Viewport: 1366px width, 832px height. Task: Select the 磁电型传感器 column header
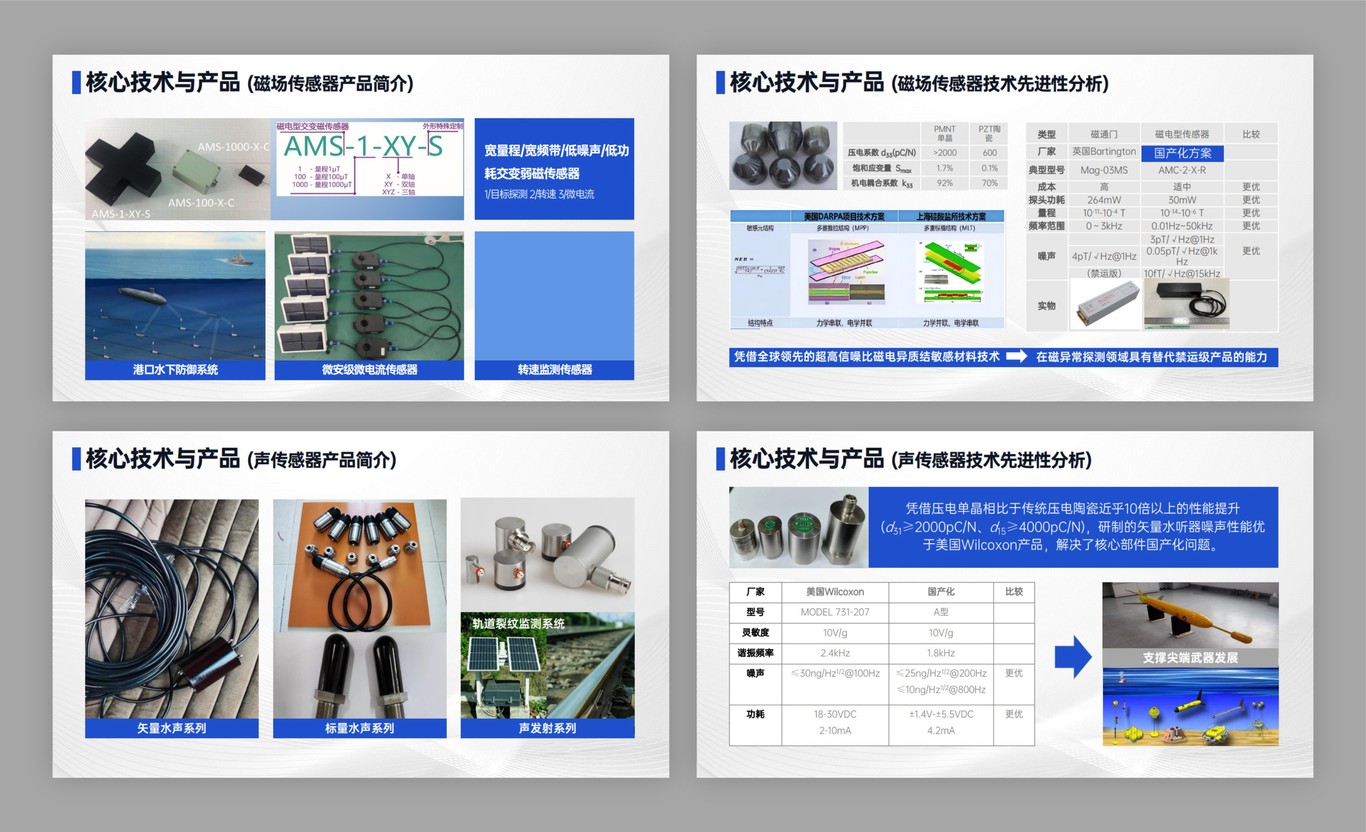[x=1182, y=134]
